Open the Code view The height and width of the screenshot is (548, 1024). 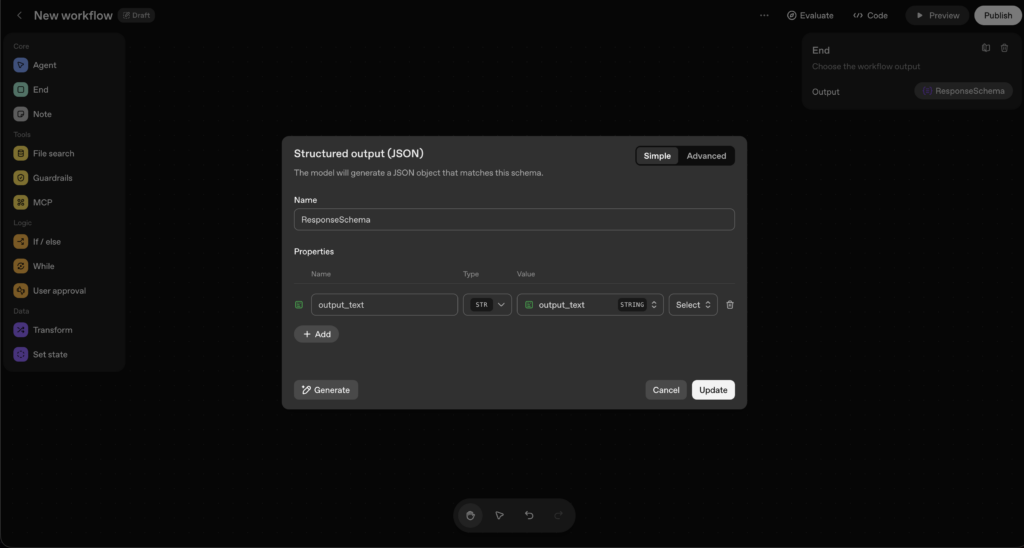(x=870, y=16)
